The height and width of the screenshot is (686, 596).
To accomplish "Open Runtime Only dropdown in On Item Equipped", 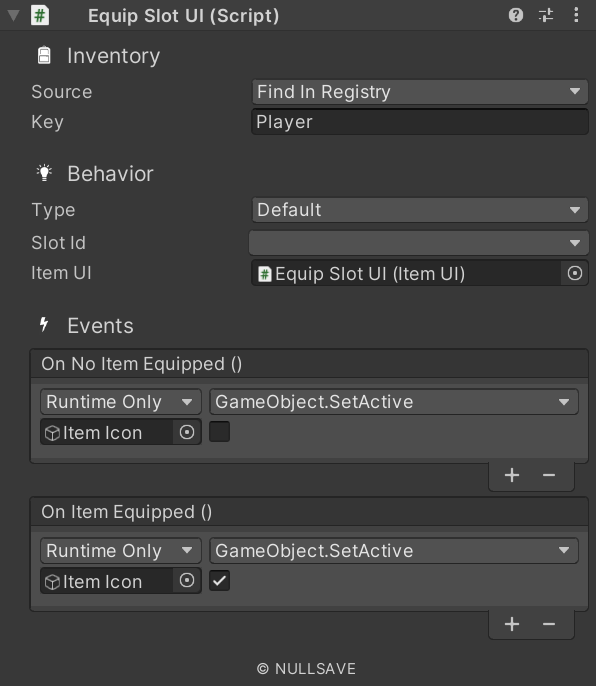I will tap(121, 550).
